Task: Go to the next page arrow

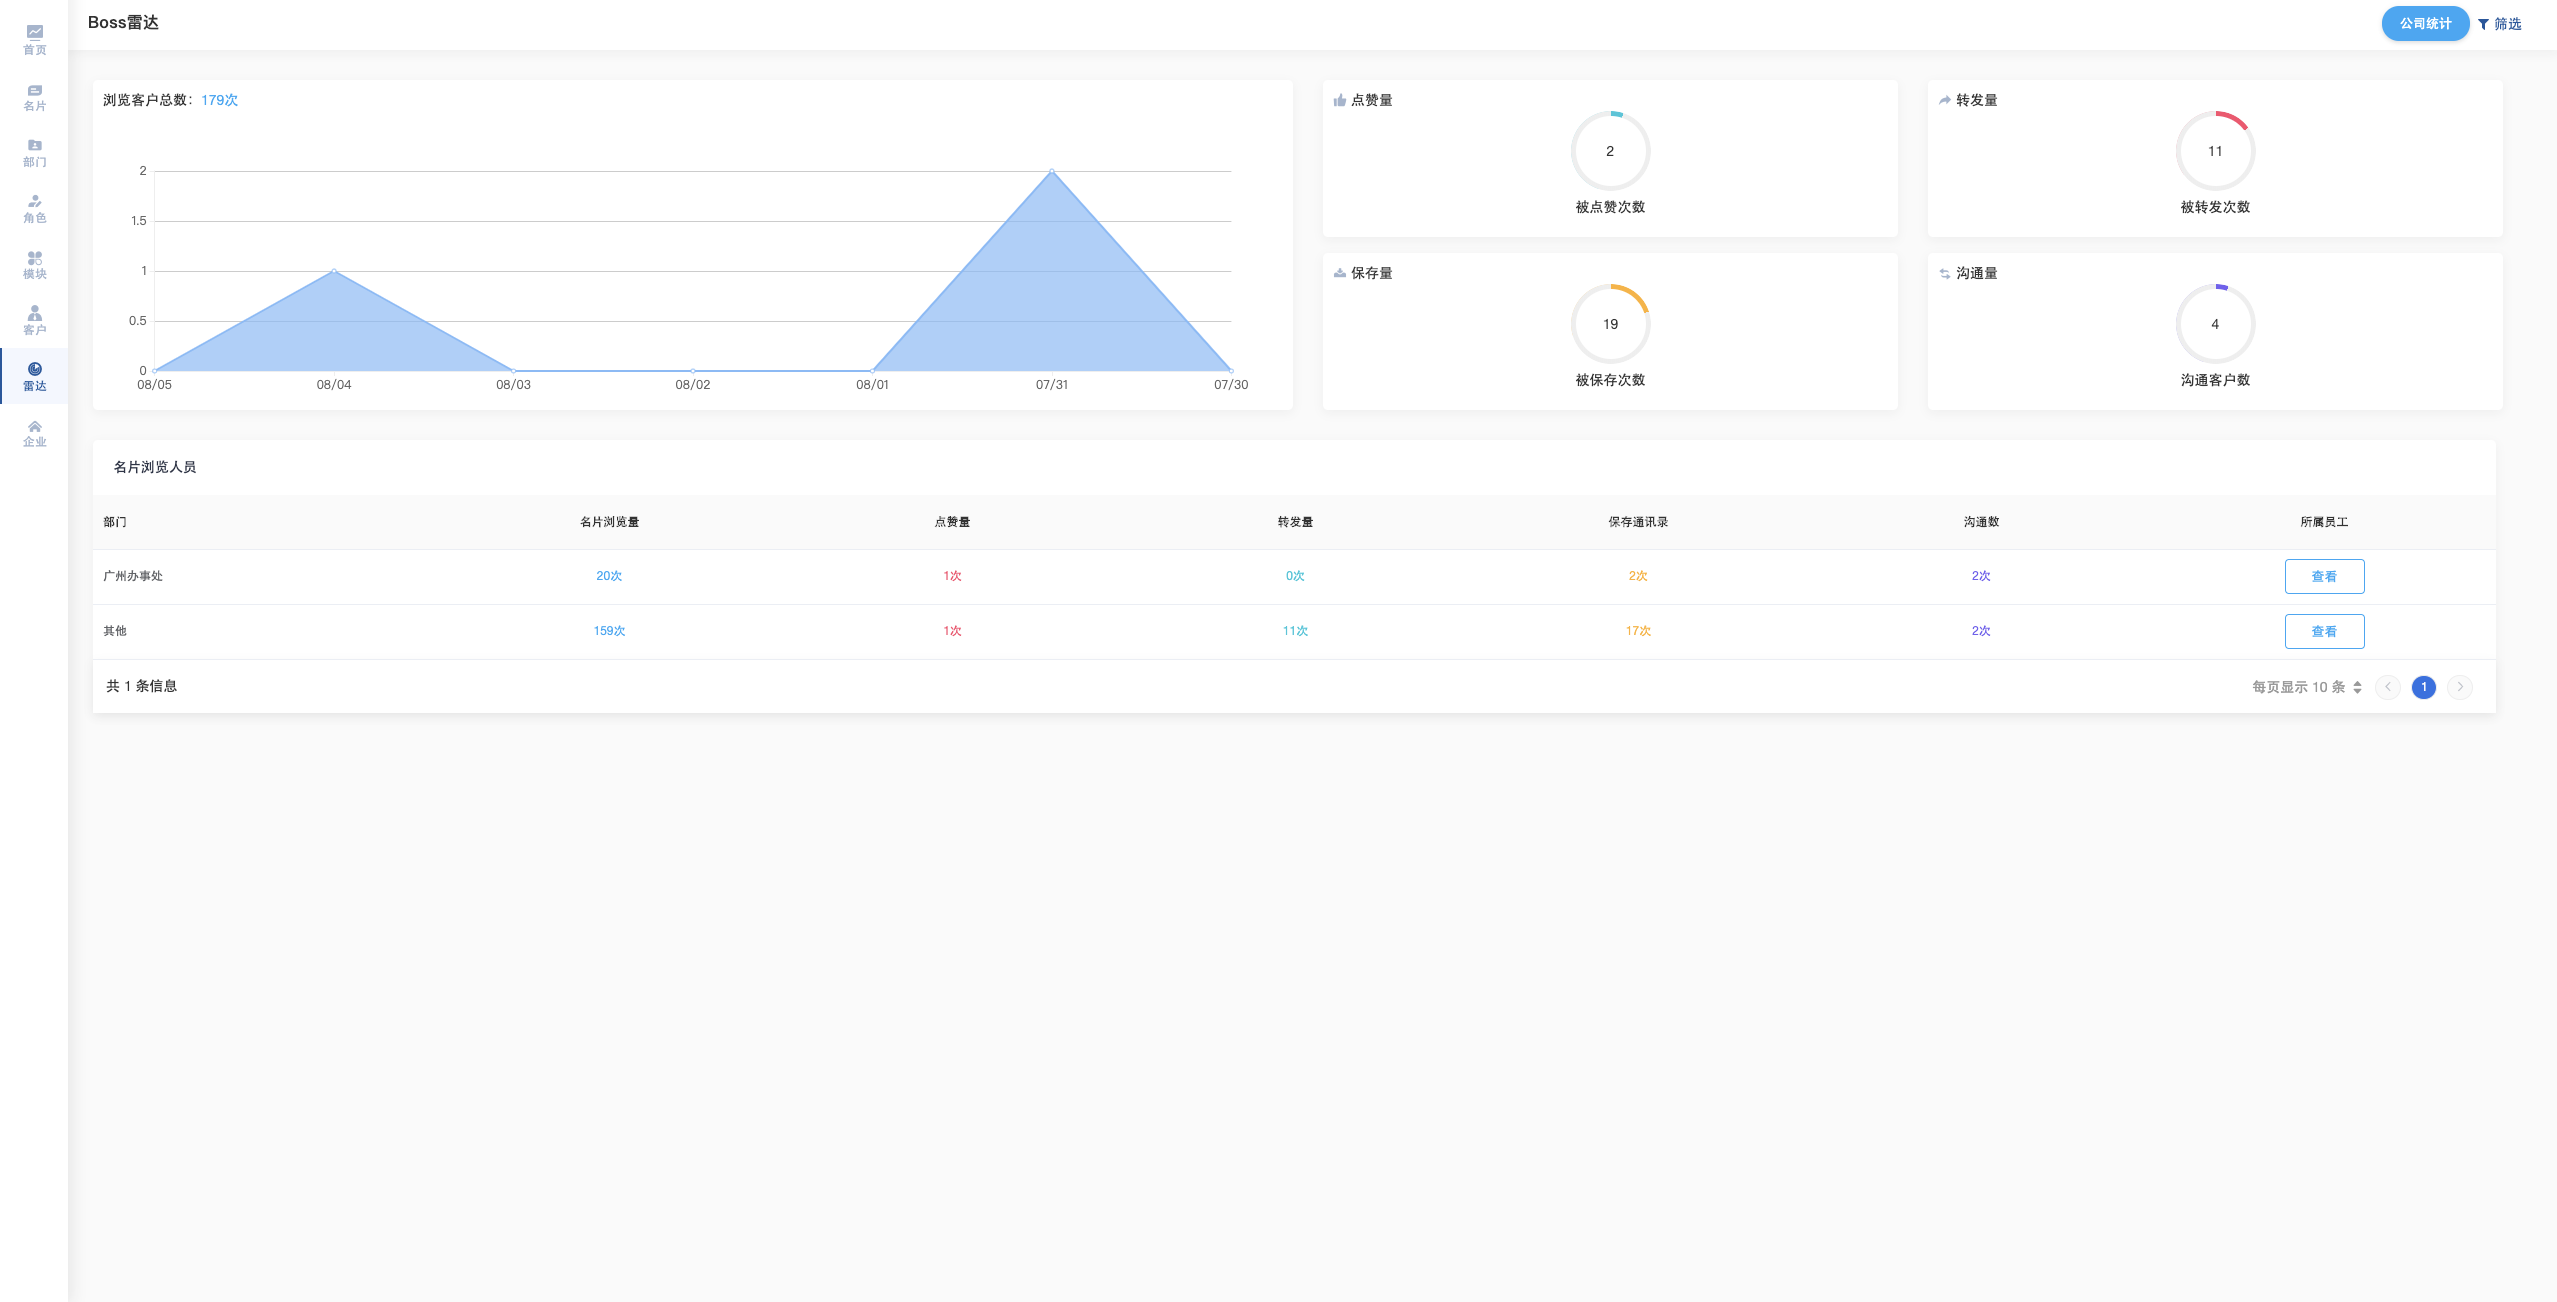Action: (x=2460, y=687)
